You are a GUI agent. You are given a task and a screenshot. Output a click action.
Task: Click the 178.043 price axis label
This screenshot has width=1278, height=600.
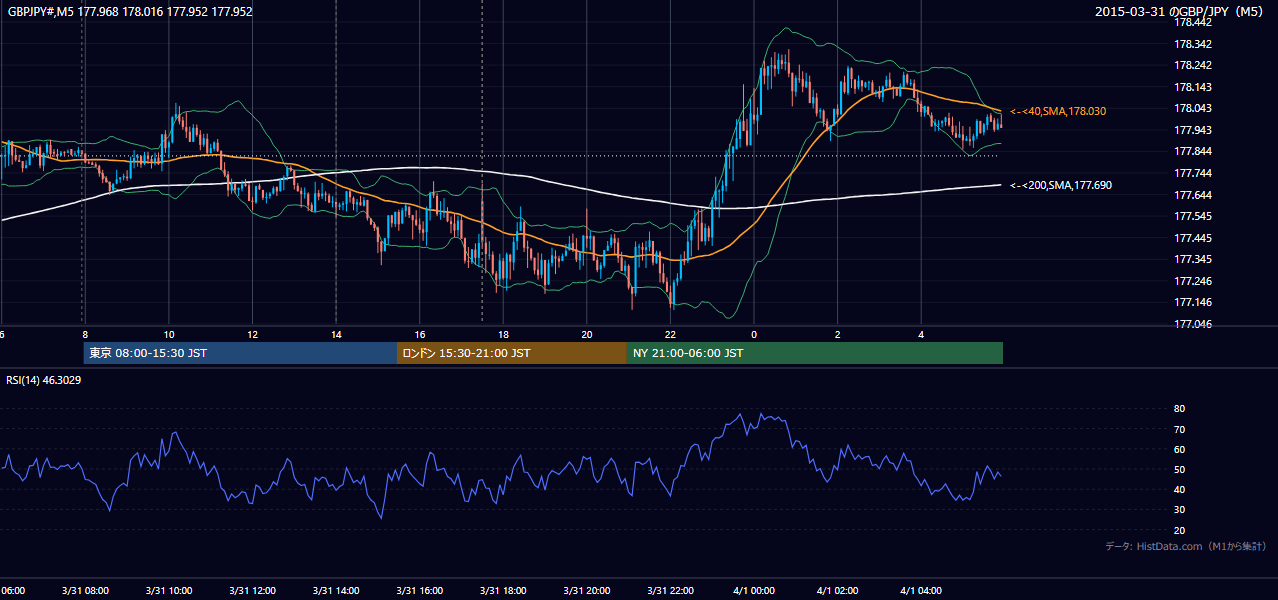(x=1191, y=108)
